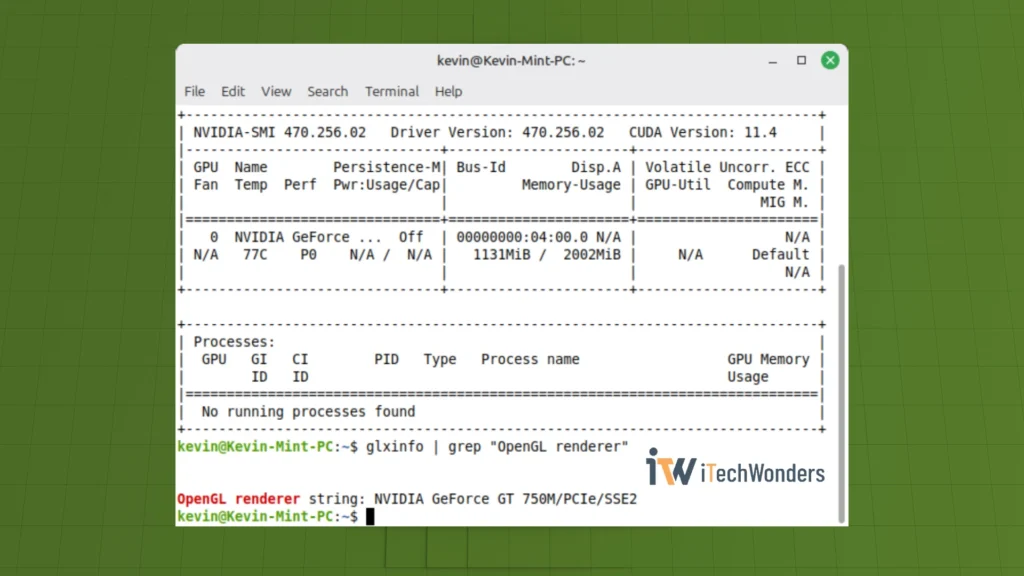Minimize the terminal window
This screenshot has height=576, width=1024.
[771, 60]
